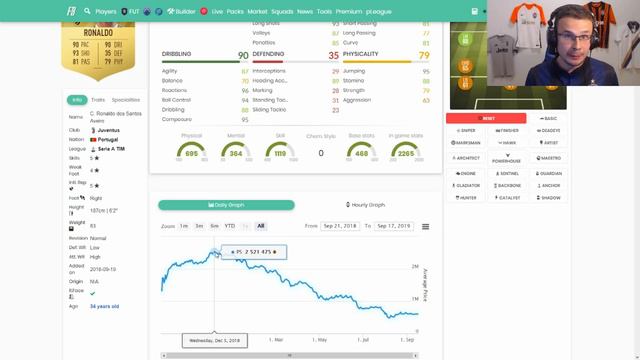The image size is (640, 360).
Task: Open the Market menu
Action: [x=257, y=11]
